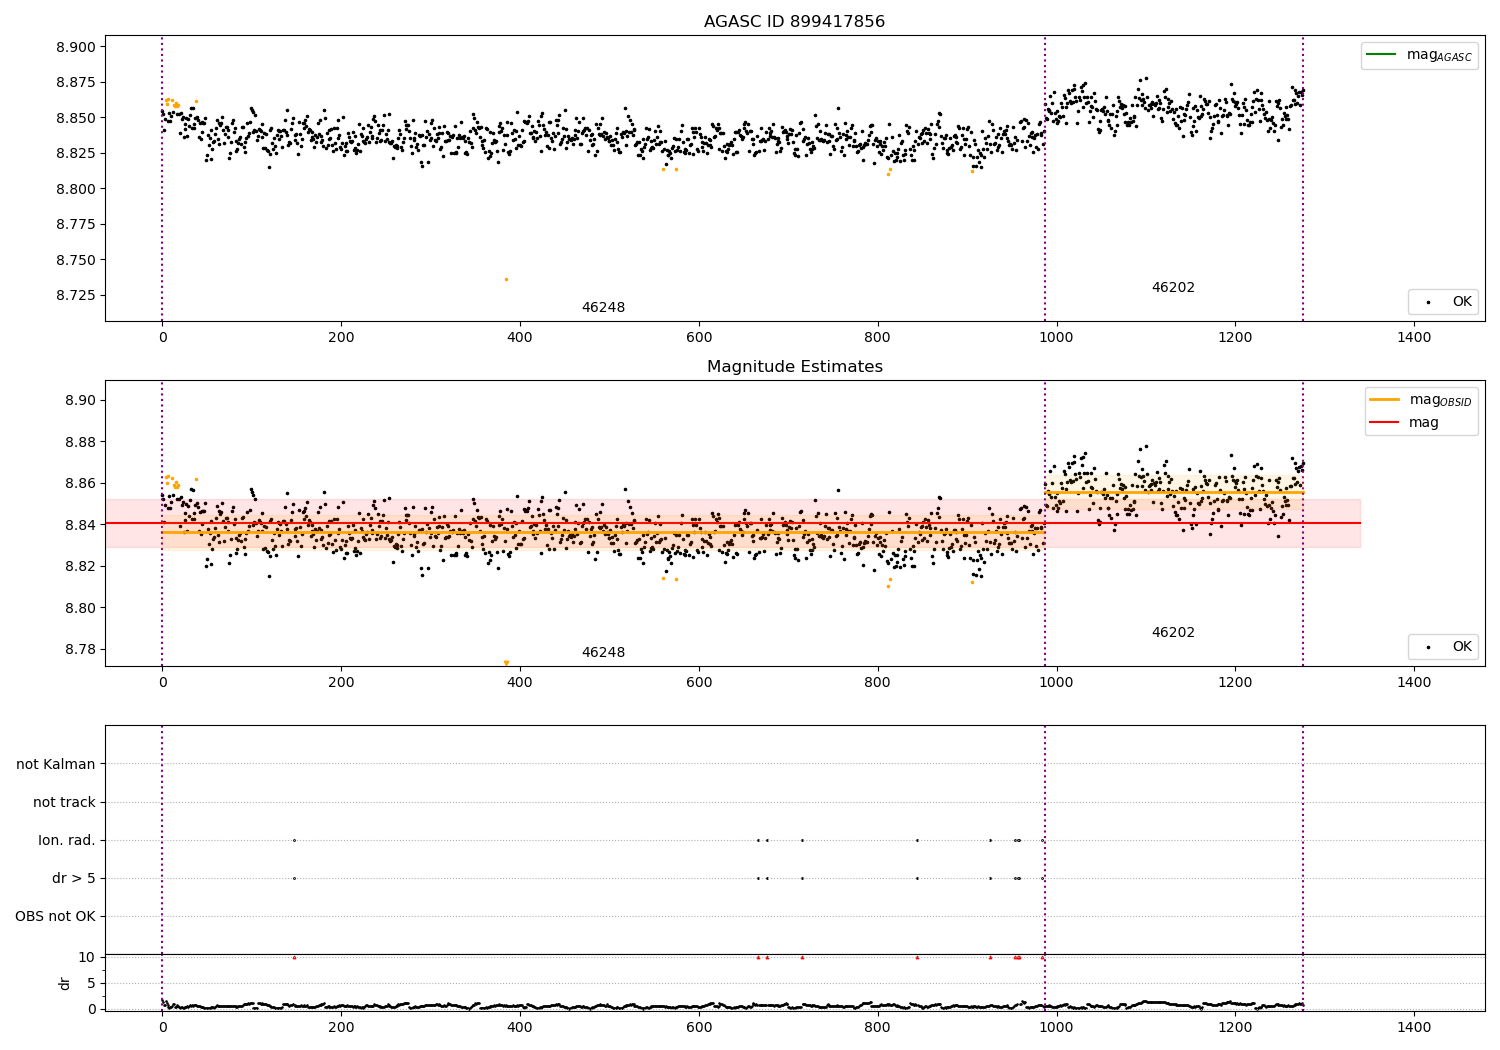This screenshot has width=1500, height=1050.
Task: Click the 8.875 y-axis tick label
Action: [x=75, y=83]
